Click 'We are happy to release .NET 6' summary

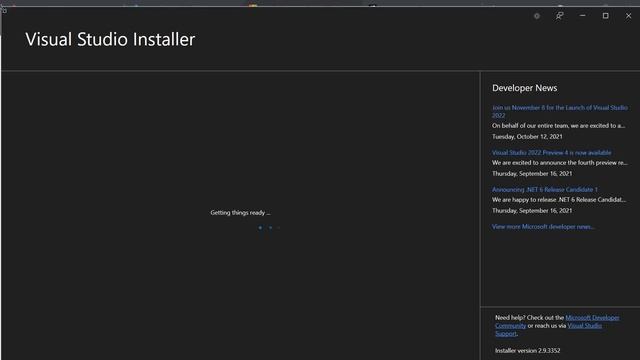[559, 200]
